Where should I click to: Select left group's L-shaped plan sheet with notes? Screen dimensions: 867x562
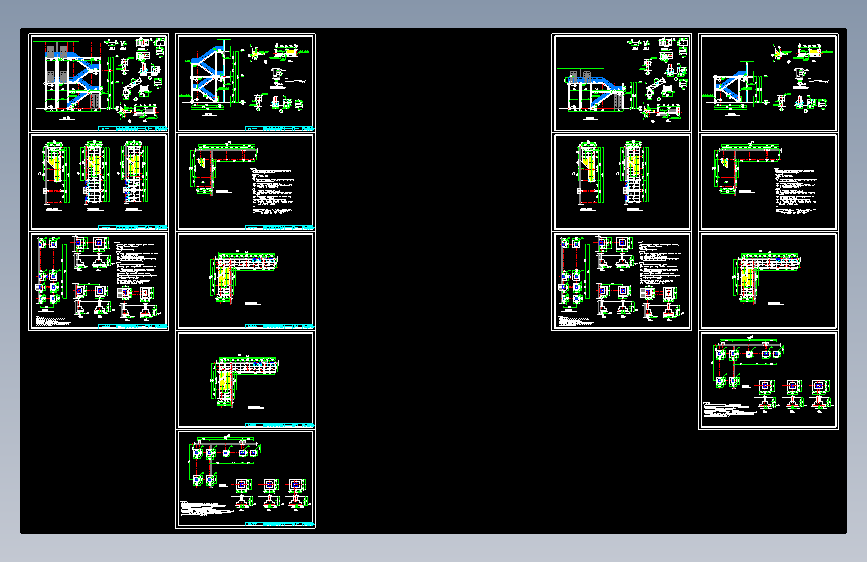[x=246, y=182]
